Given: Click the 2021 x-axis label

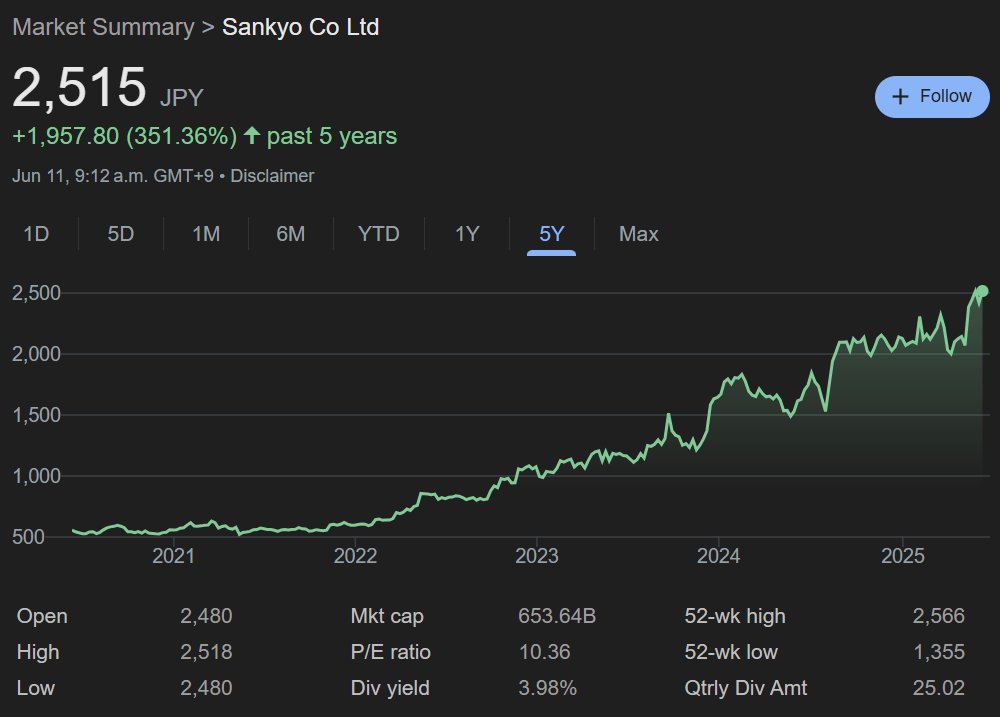Looking at the screenshot, I should pos(173,556).
